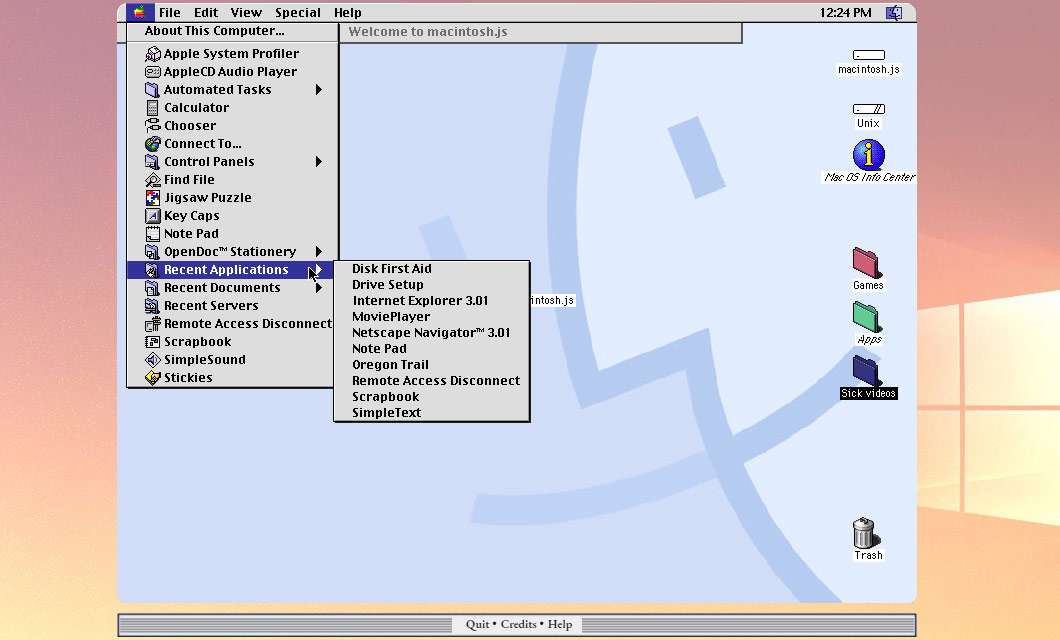
Task: Select the Unix disk icon on desktop
Action: [x=869, y=109]
